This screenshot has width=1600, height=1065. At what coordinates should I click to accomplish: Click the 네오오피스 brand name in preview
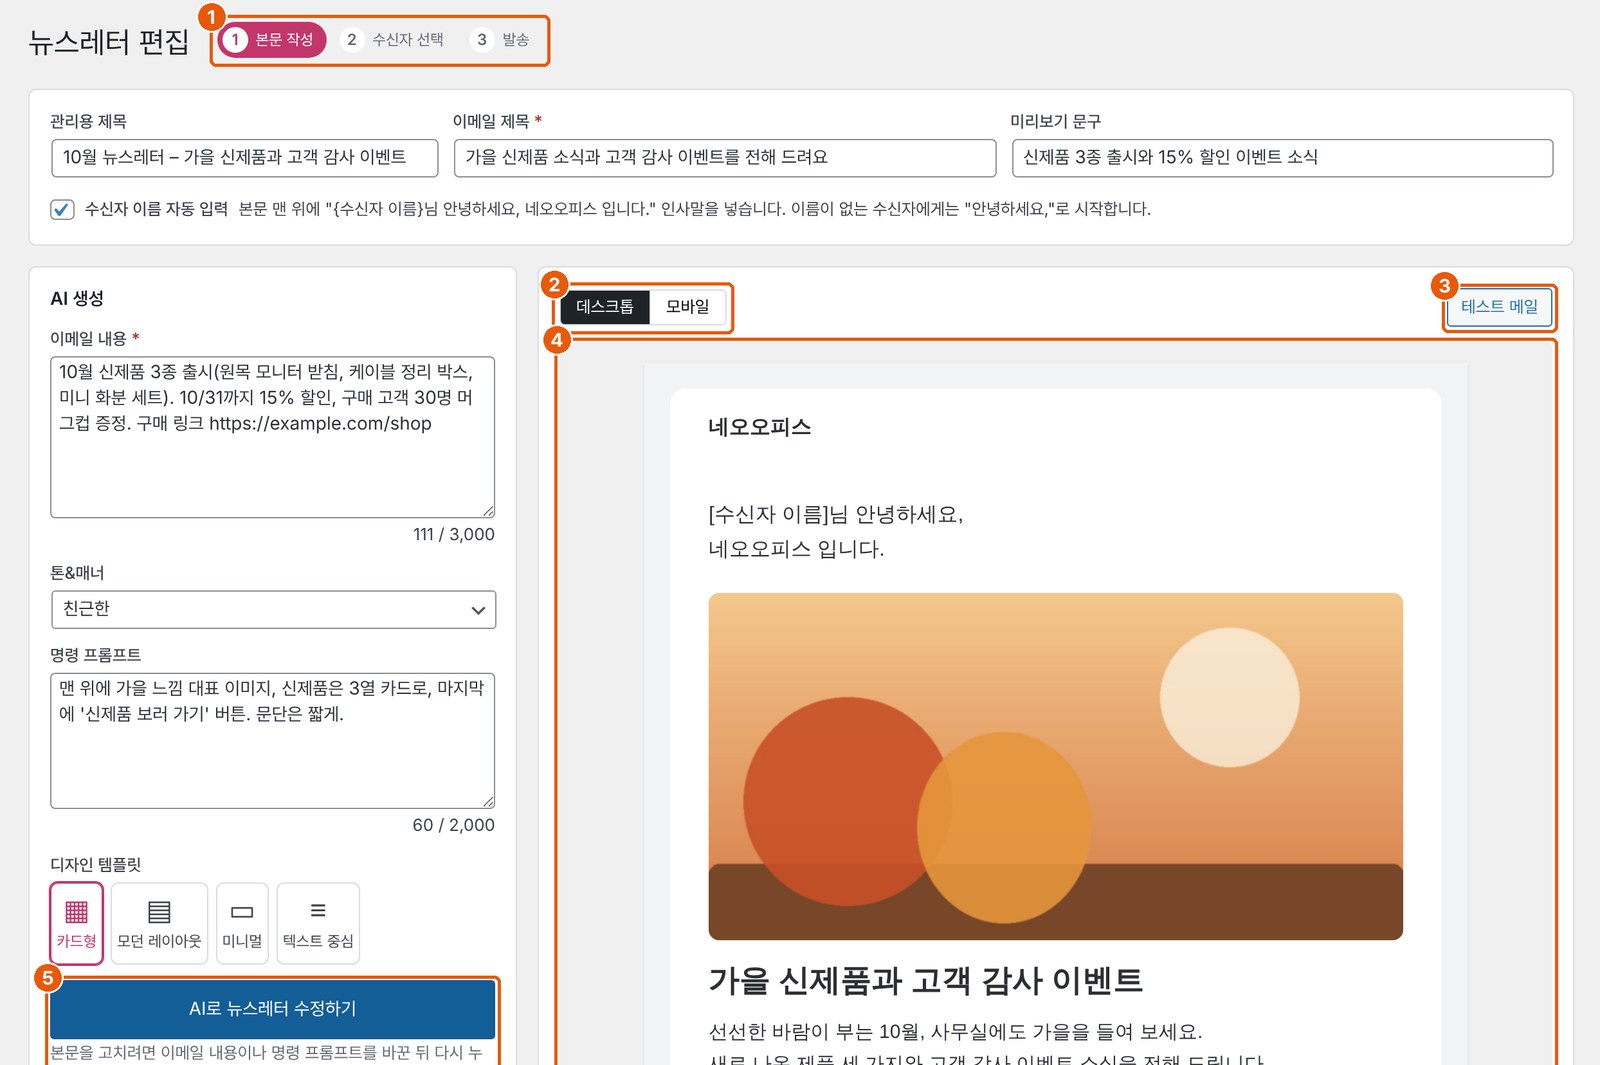coord(759,428)
